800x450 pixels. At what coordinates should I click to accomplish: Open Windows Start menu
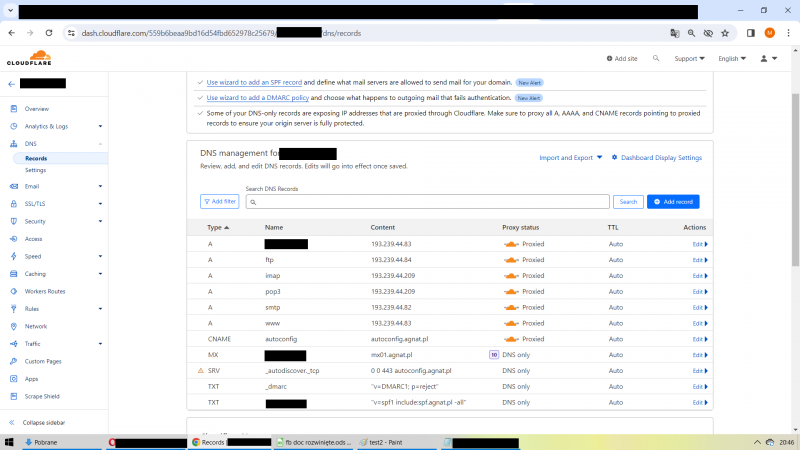click(x=10, y=442)
